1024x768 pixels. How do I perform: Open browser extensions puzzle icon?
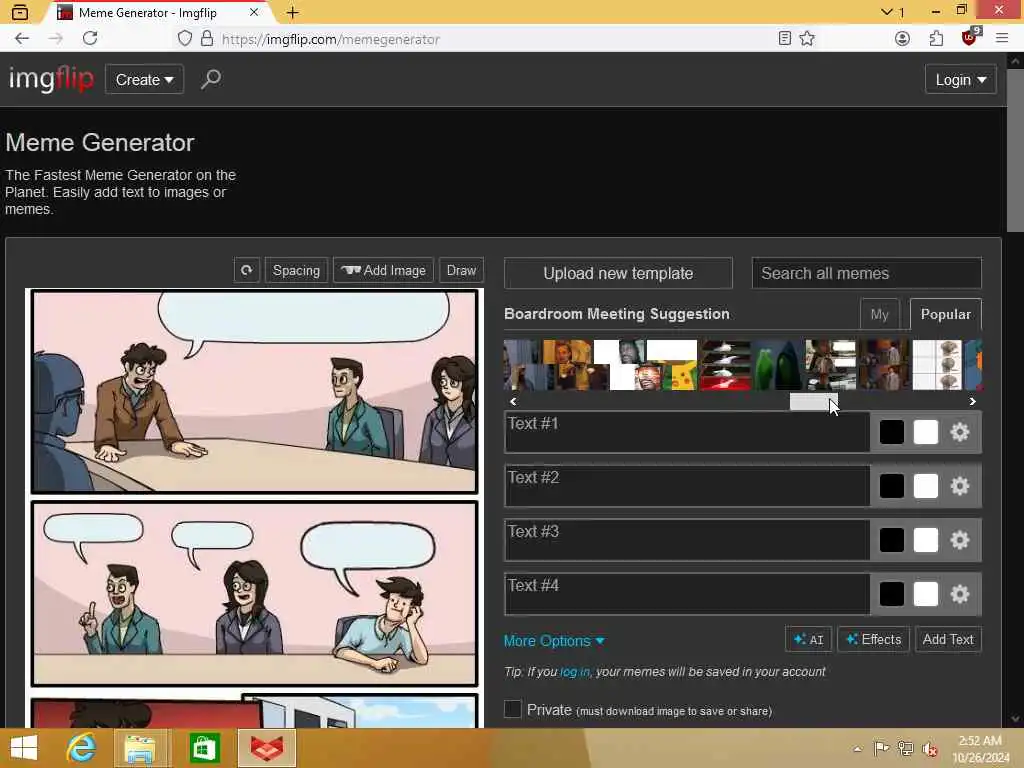point(936,39)
